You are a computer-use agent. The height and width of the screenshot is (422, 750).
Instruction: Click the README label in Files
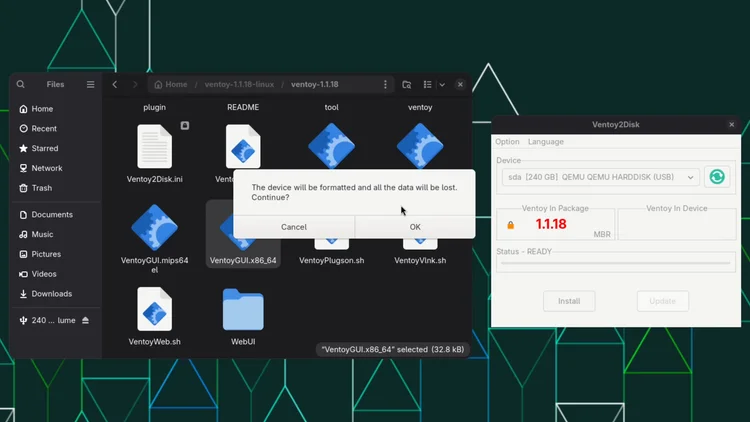tap(243, 107)
